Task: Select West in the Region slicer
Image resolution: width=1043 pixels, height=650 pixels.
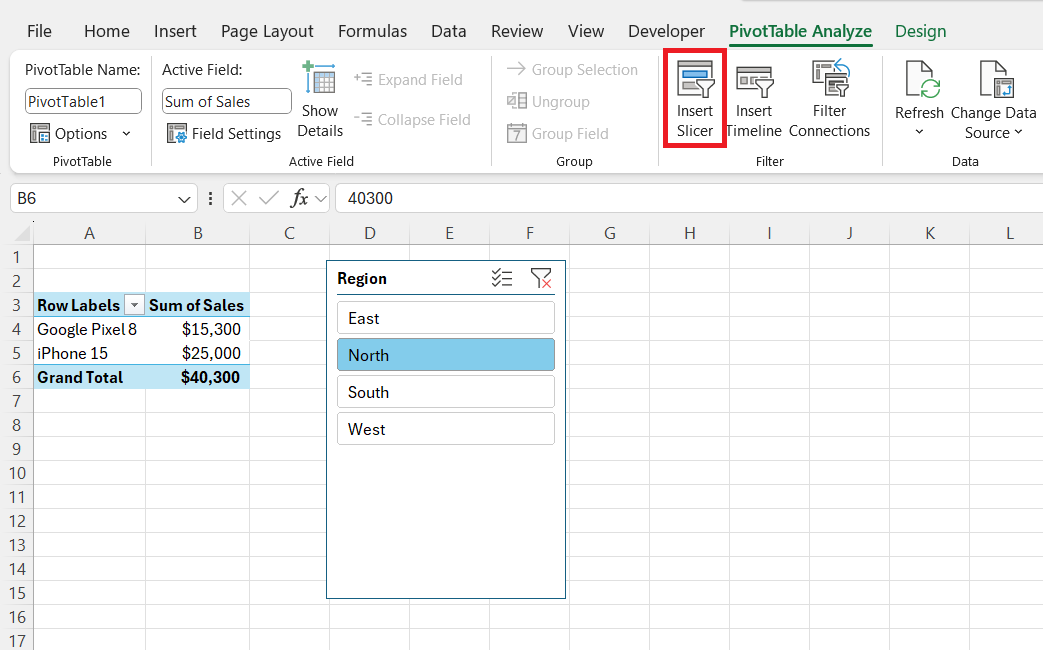Action: pos(446,429)
